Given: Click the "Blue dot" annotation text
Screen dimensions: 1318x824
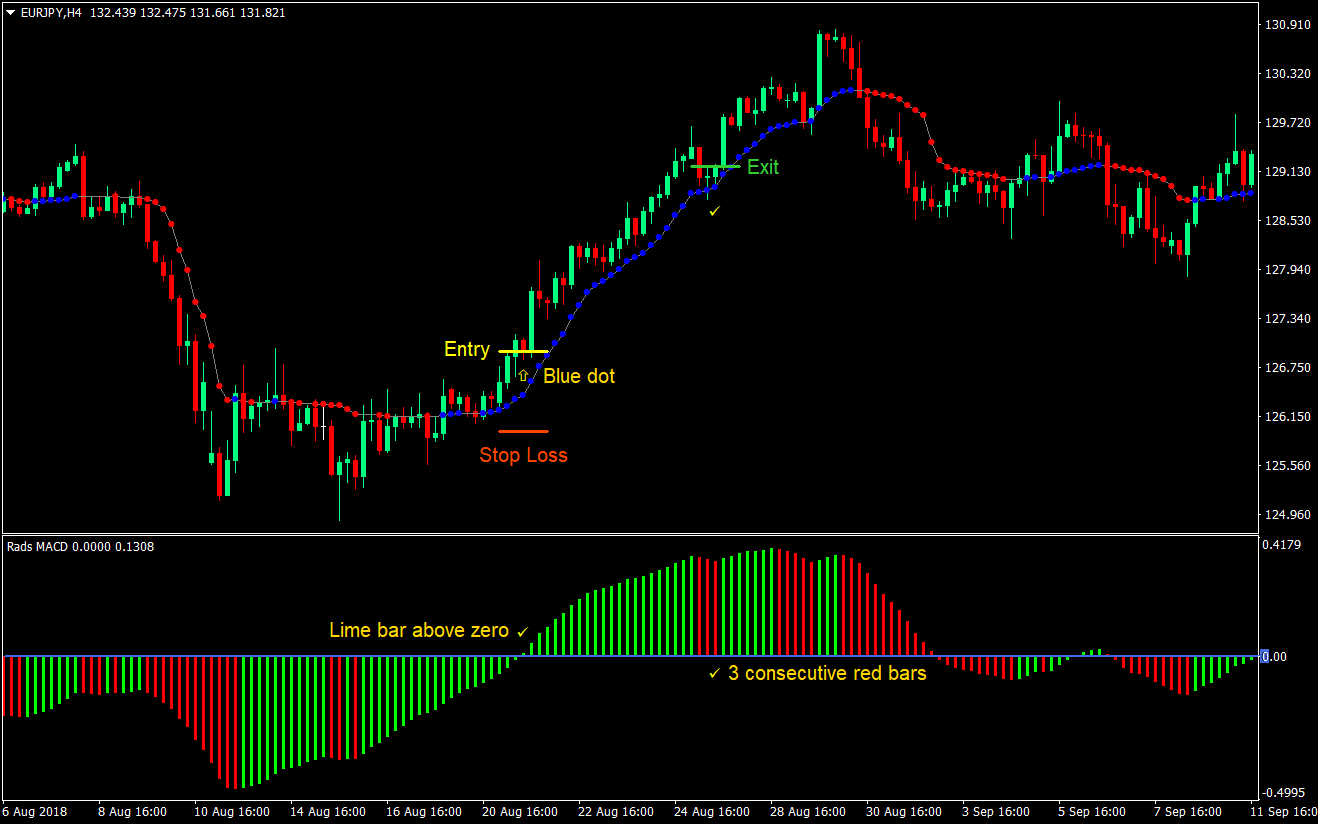Looking at the screenshot, I should tap(579, 376).
